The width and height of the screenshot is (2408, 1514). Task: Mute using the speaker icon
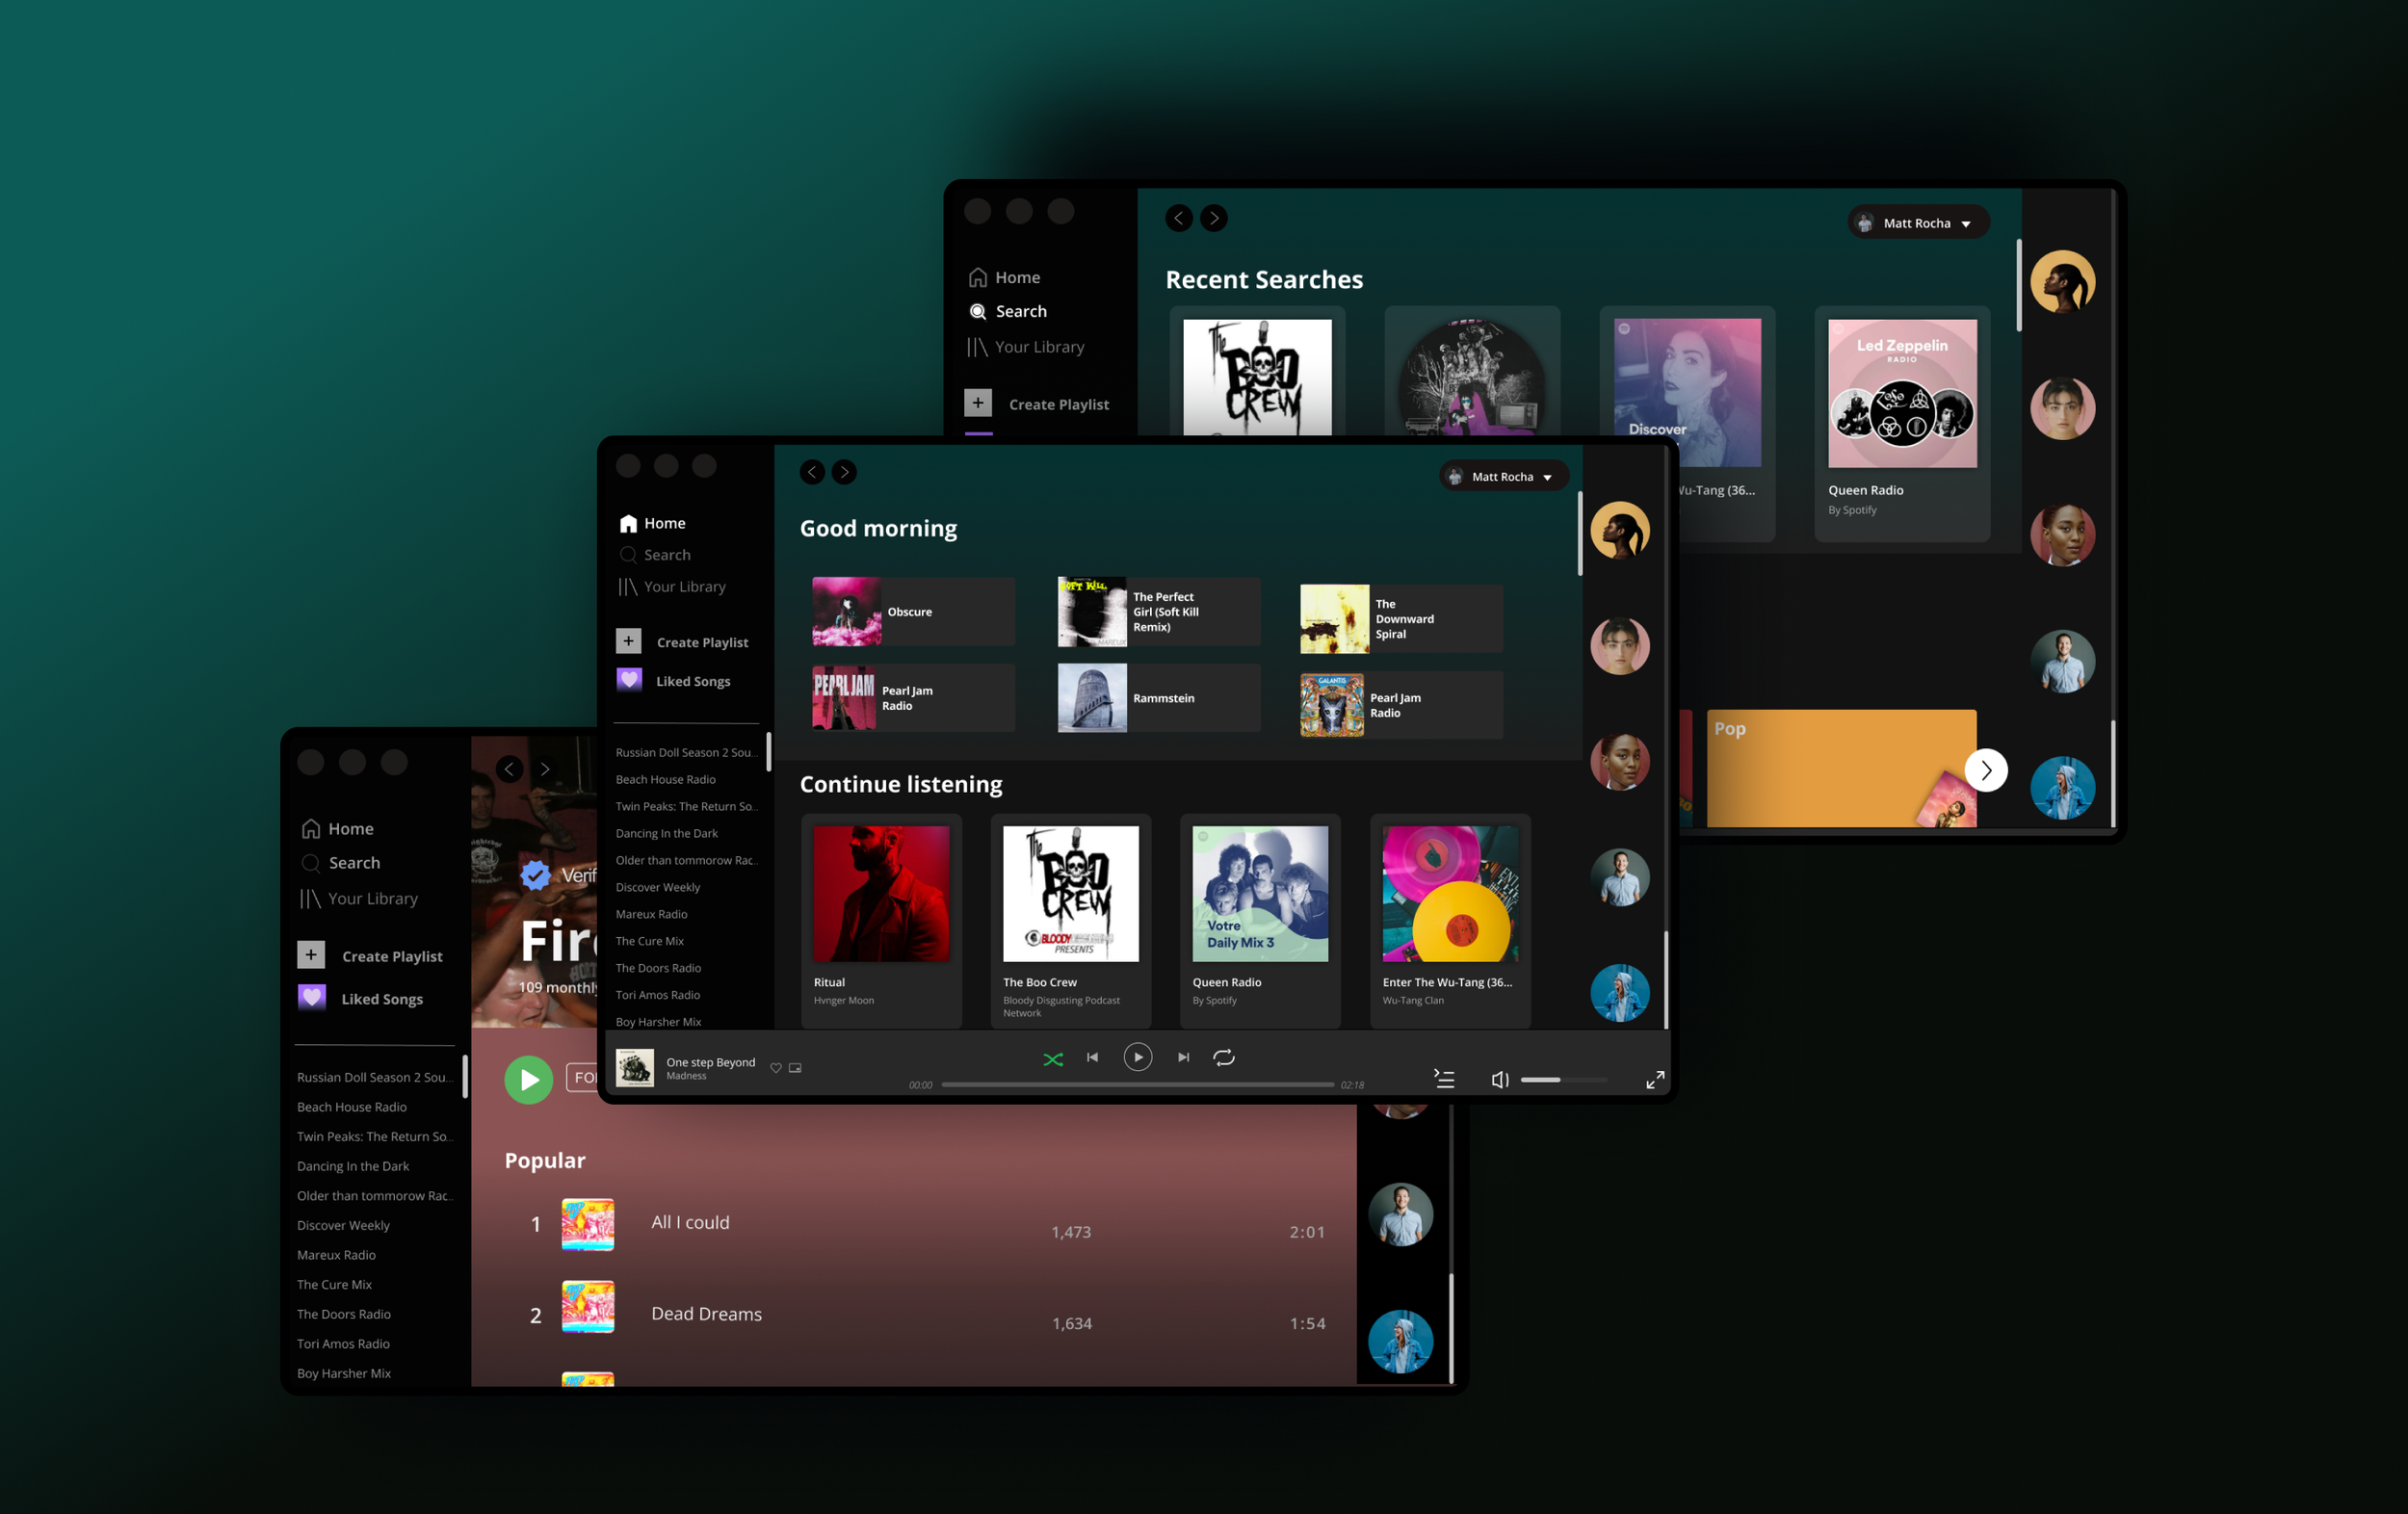pyautogui.click(x=1499, y=1079)
